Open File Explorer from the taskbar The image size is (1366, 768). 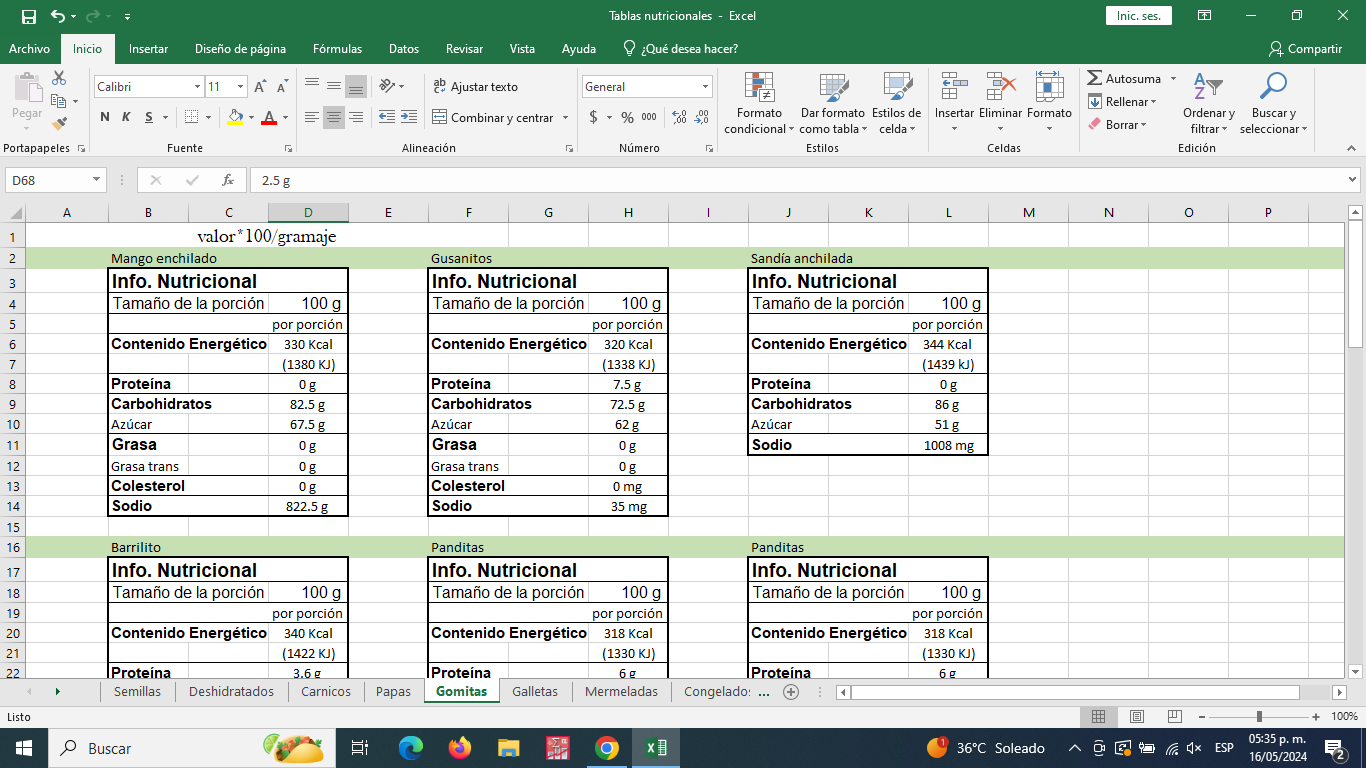tap(508, 748)
